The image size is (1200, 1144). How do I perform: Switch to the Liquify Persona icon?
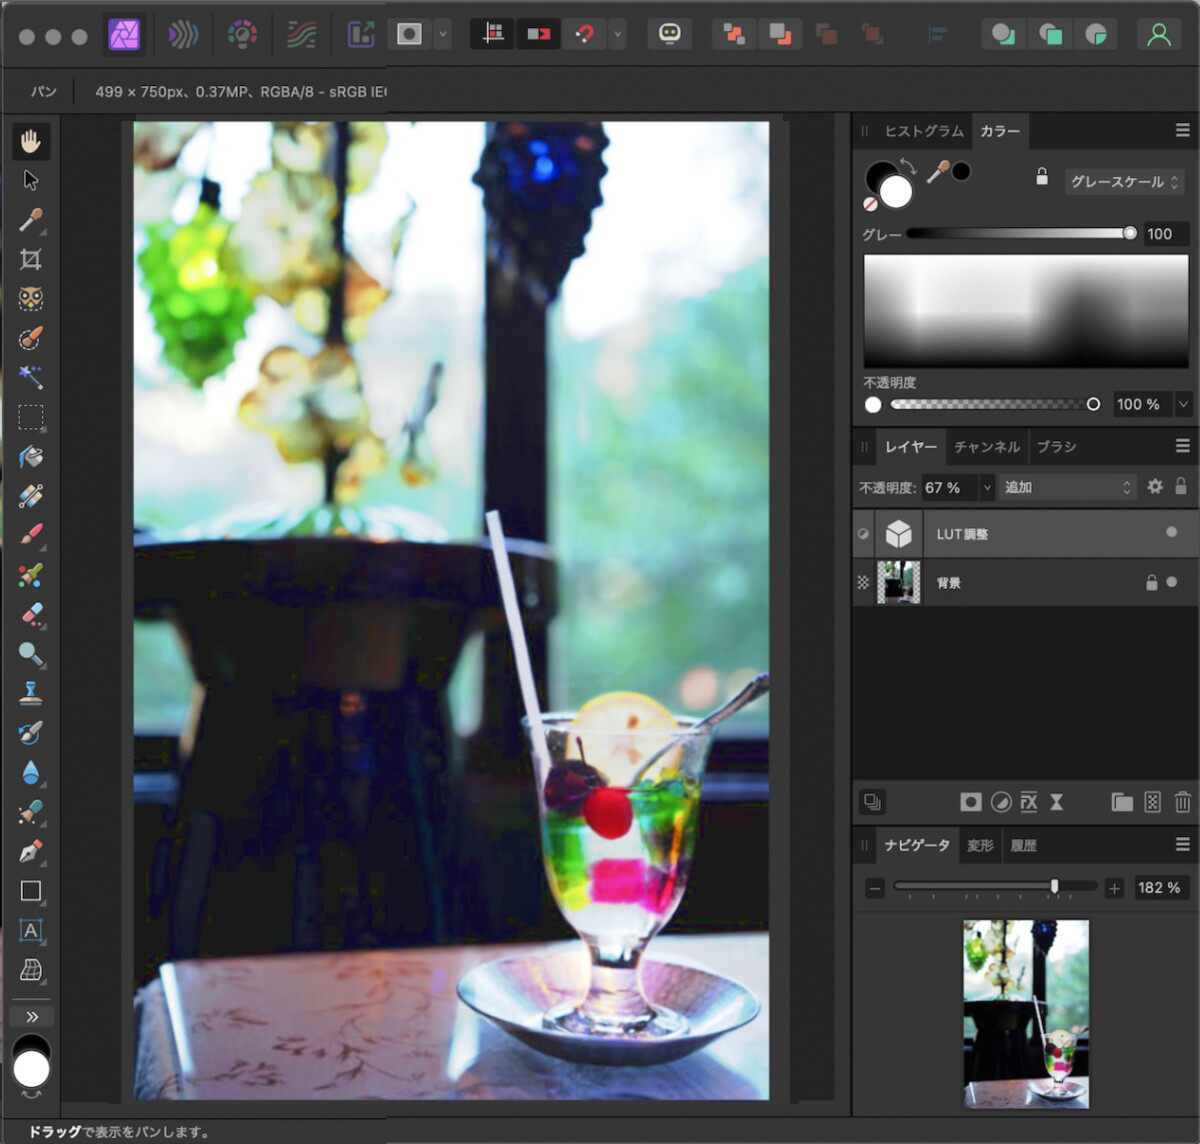coord(183,35)
